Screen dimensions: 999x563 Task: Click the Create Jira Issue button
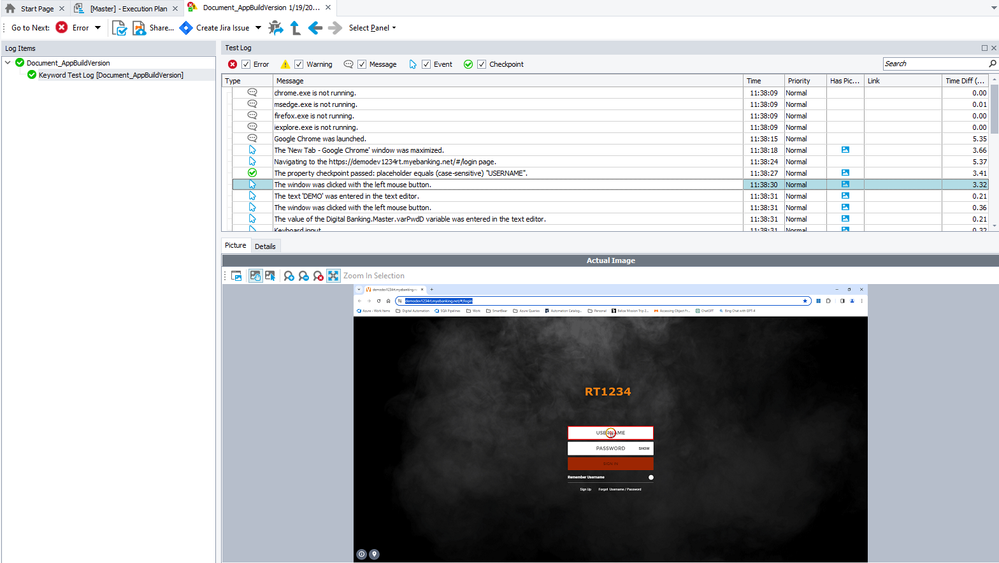[214, 28]
